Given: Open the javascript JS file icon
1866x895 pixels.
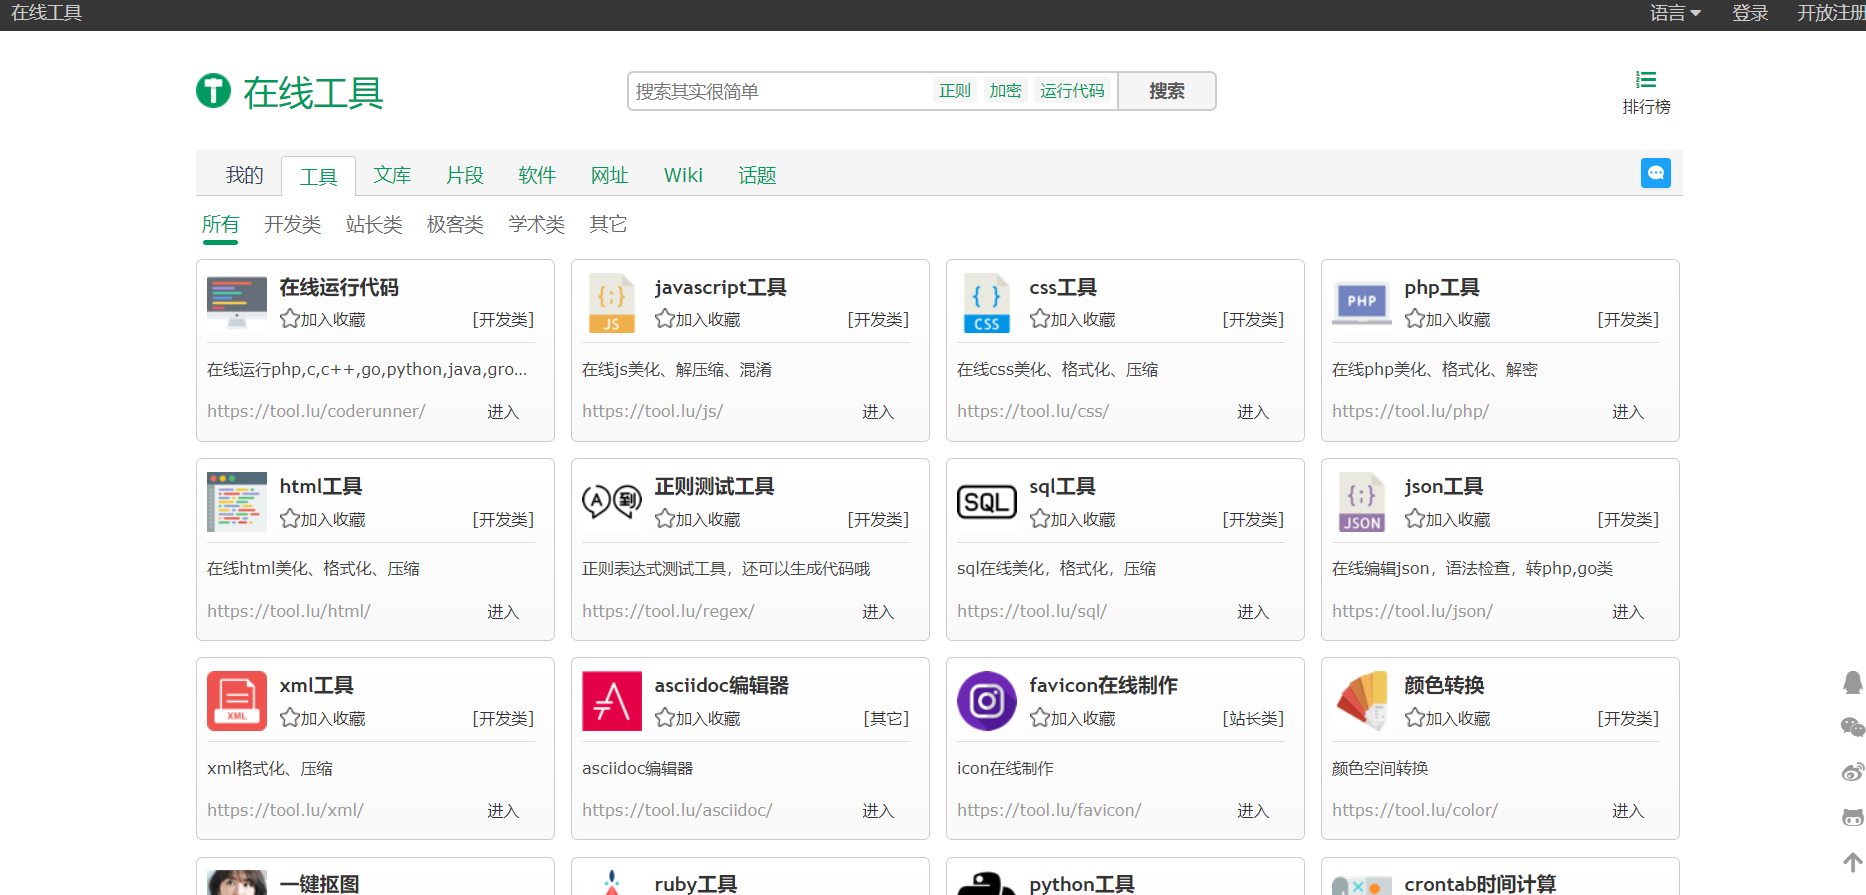Looking at the screenshot, I should click(x=612, y=303).
